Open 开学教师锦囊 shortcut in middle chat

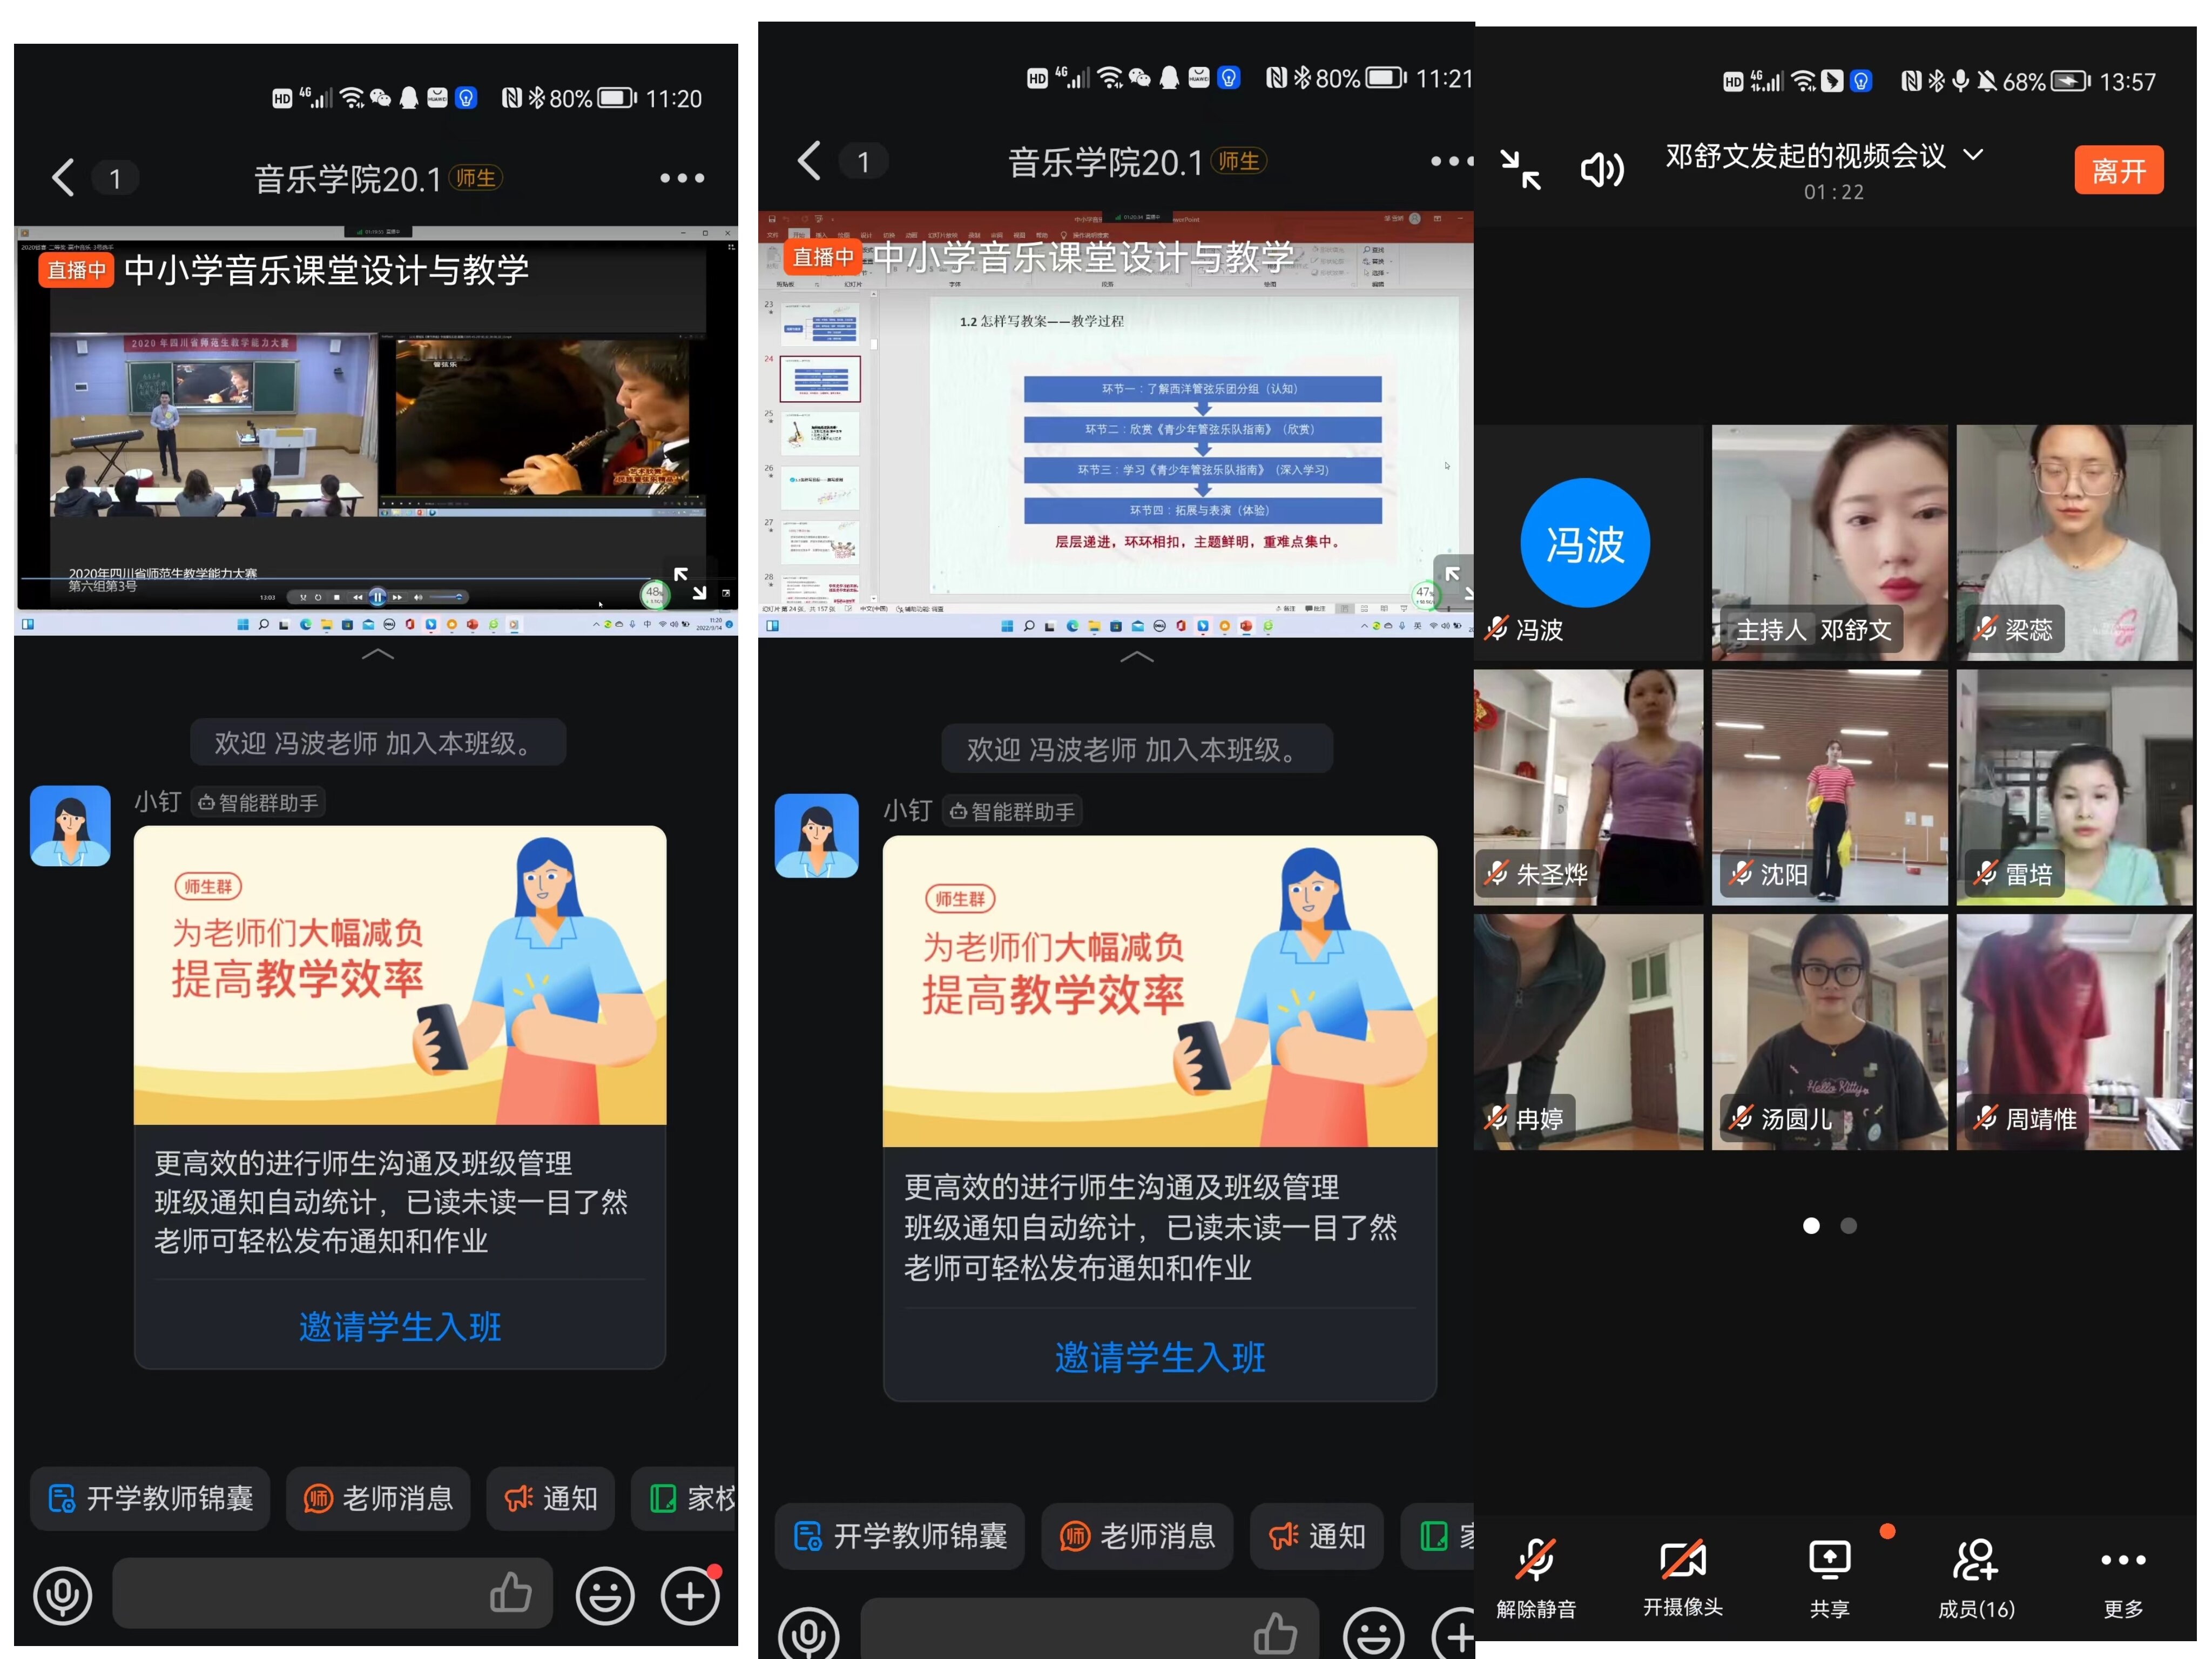coord(899,1535)
